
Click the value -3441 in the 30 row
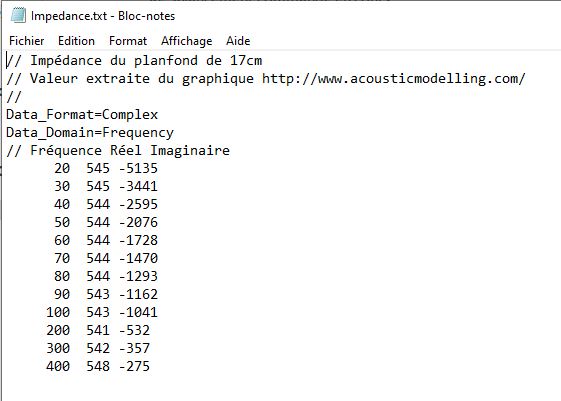[138, 186]
